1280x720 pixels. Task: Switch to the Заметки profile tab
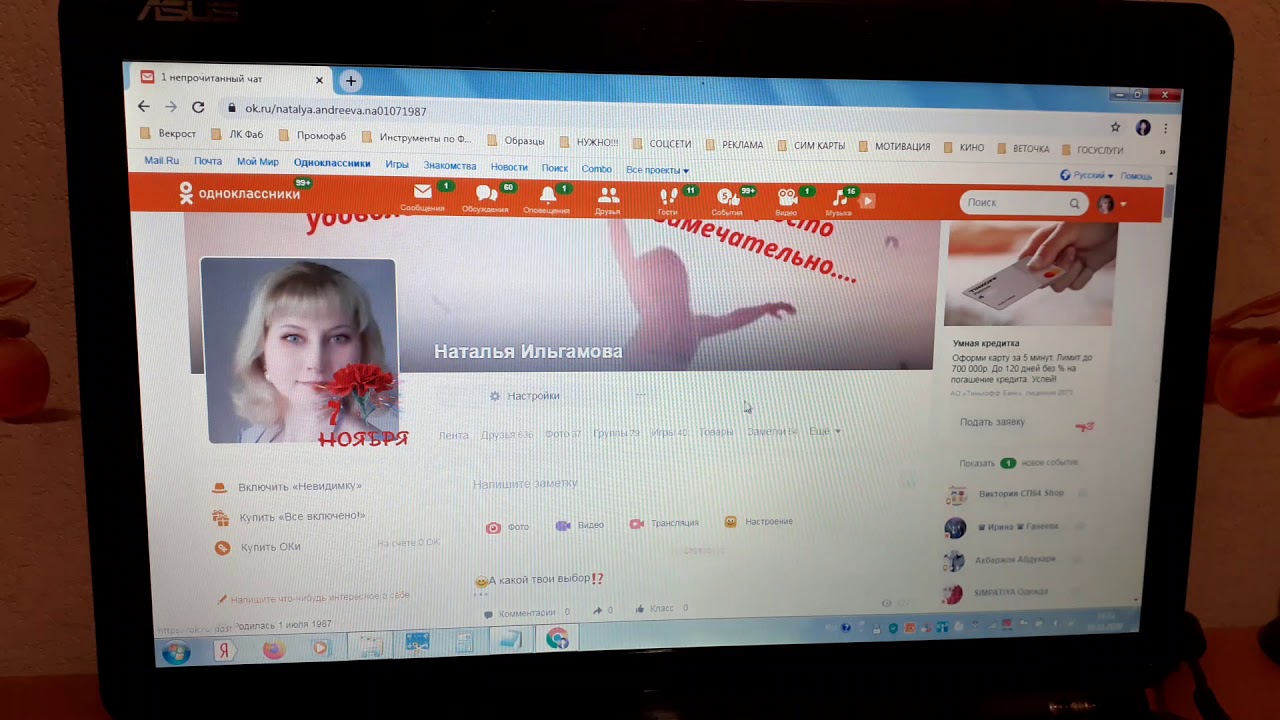point(772,432)
